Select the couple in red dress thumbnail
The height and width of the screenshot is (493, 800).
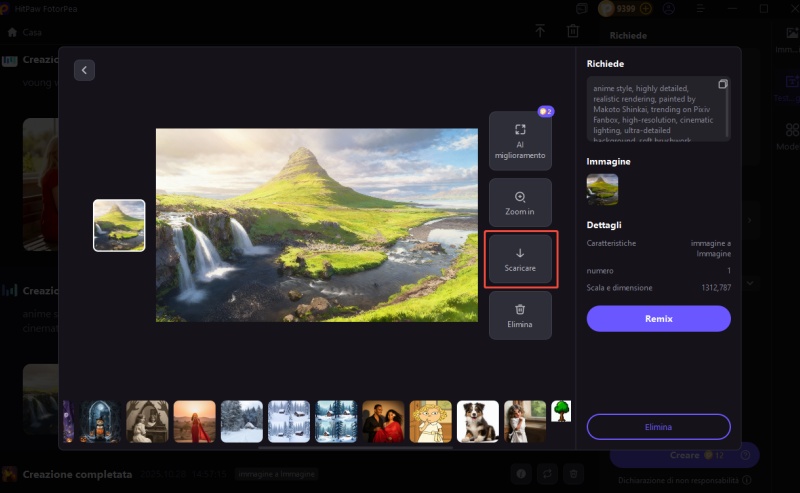pos(383,422)
